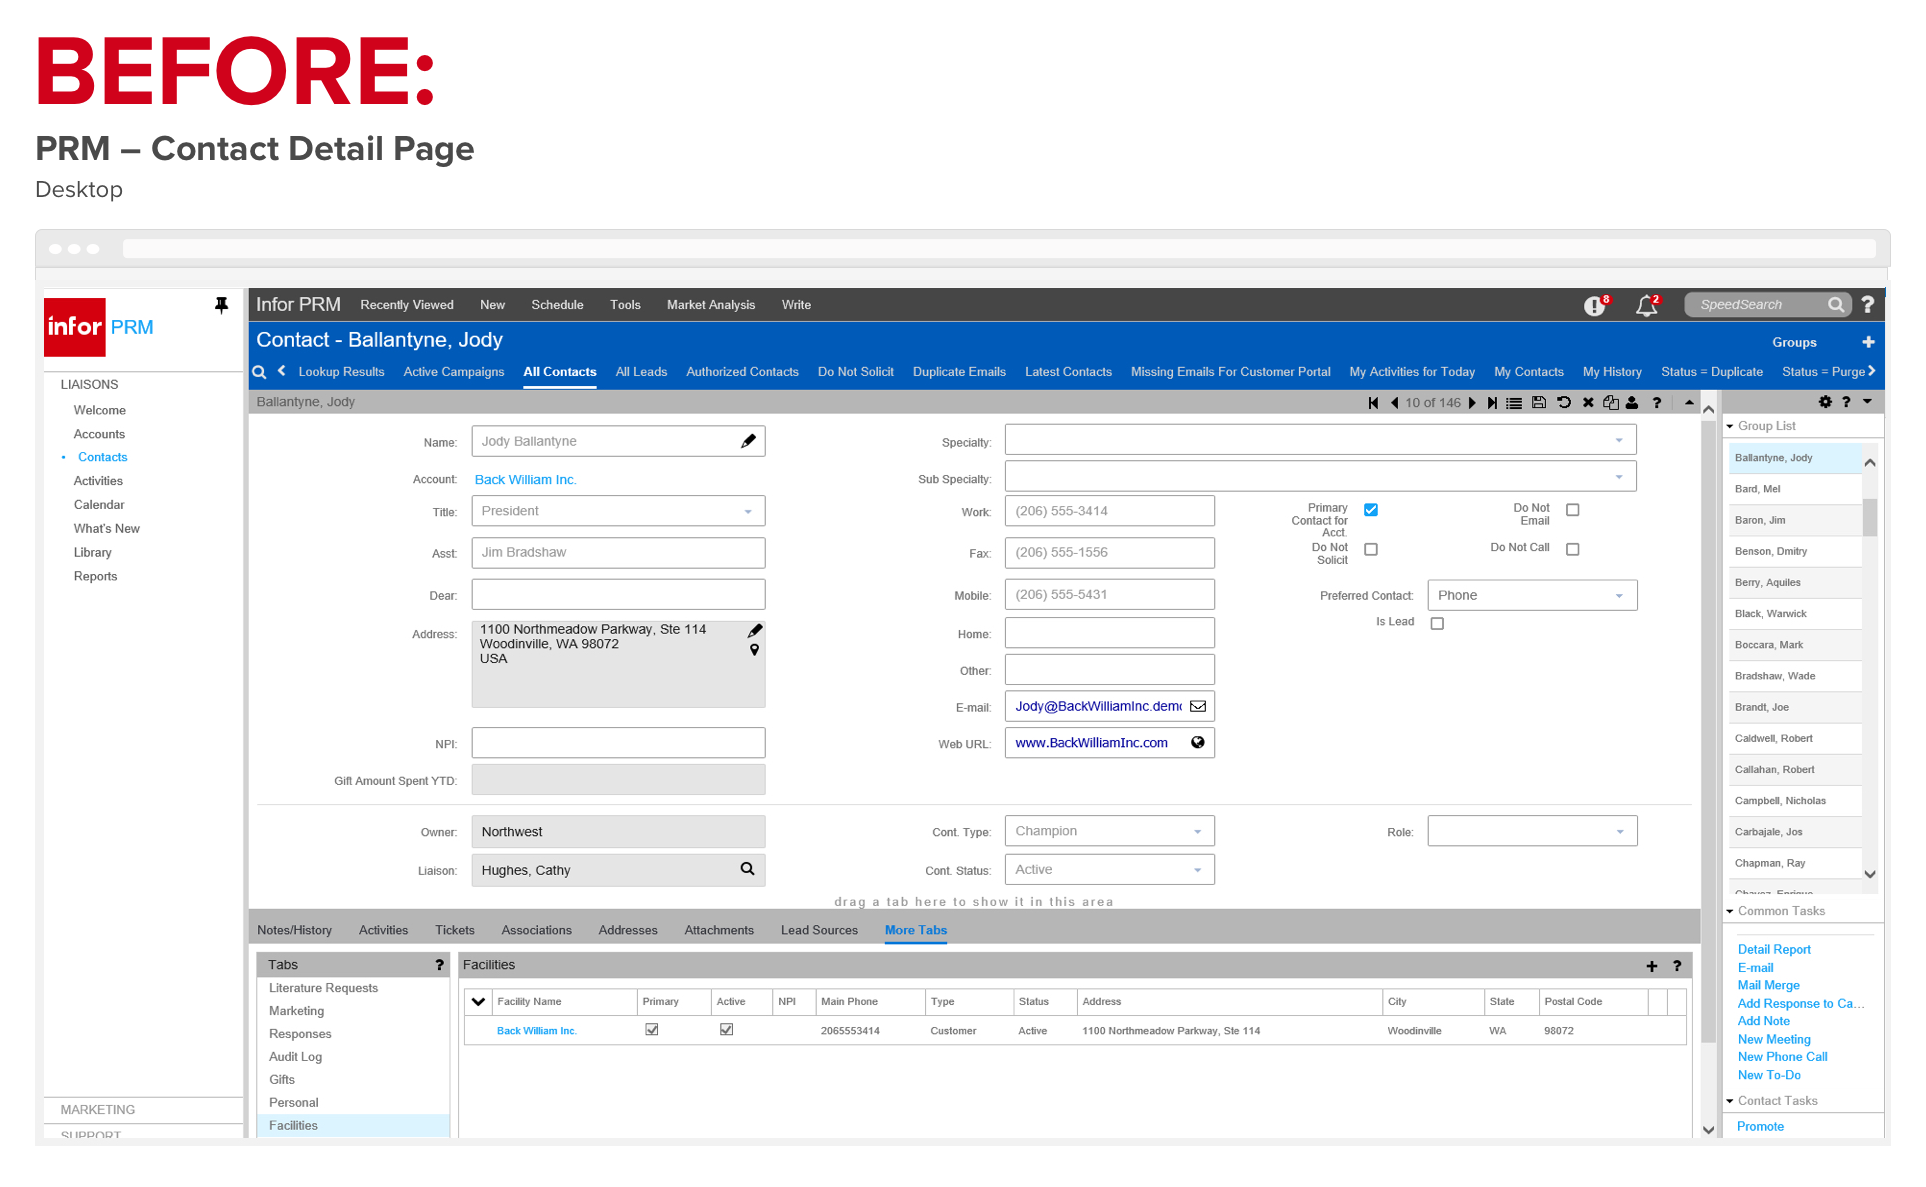1926x1187 pixels.
Task: Show the address on a map with the pin
Action: click(755, 650)
